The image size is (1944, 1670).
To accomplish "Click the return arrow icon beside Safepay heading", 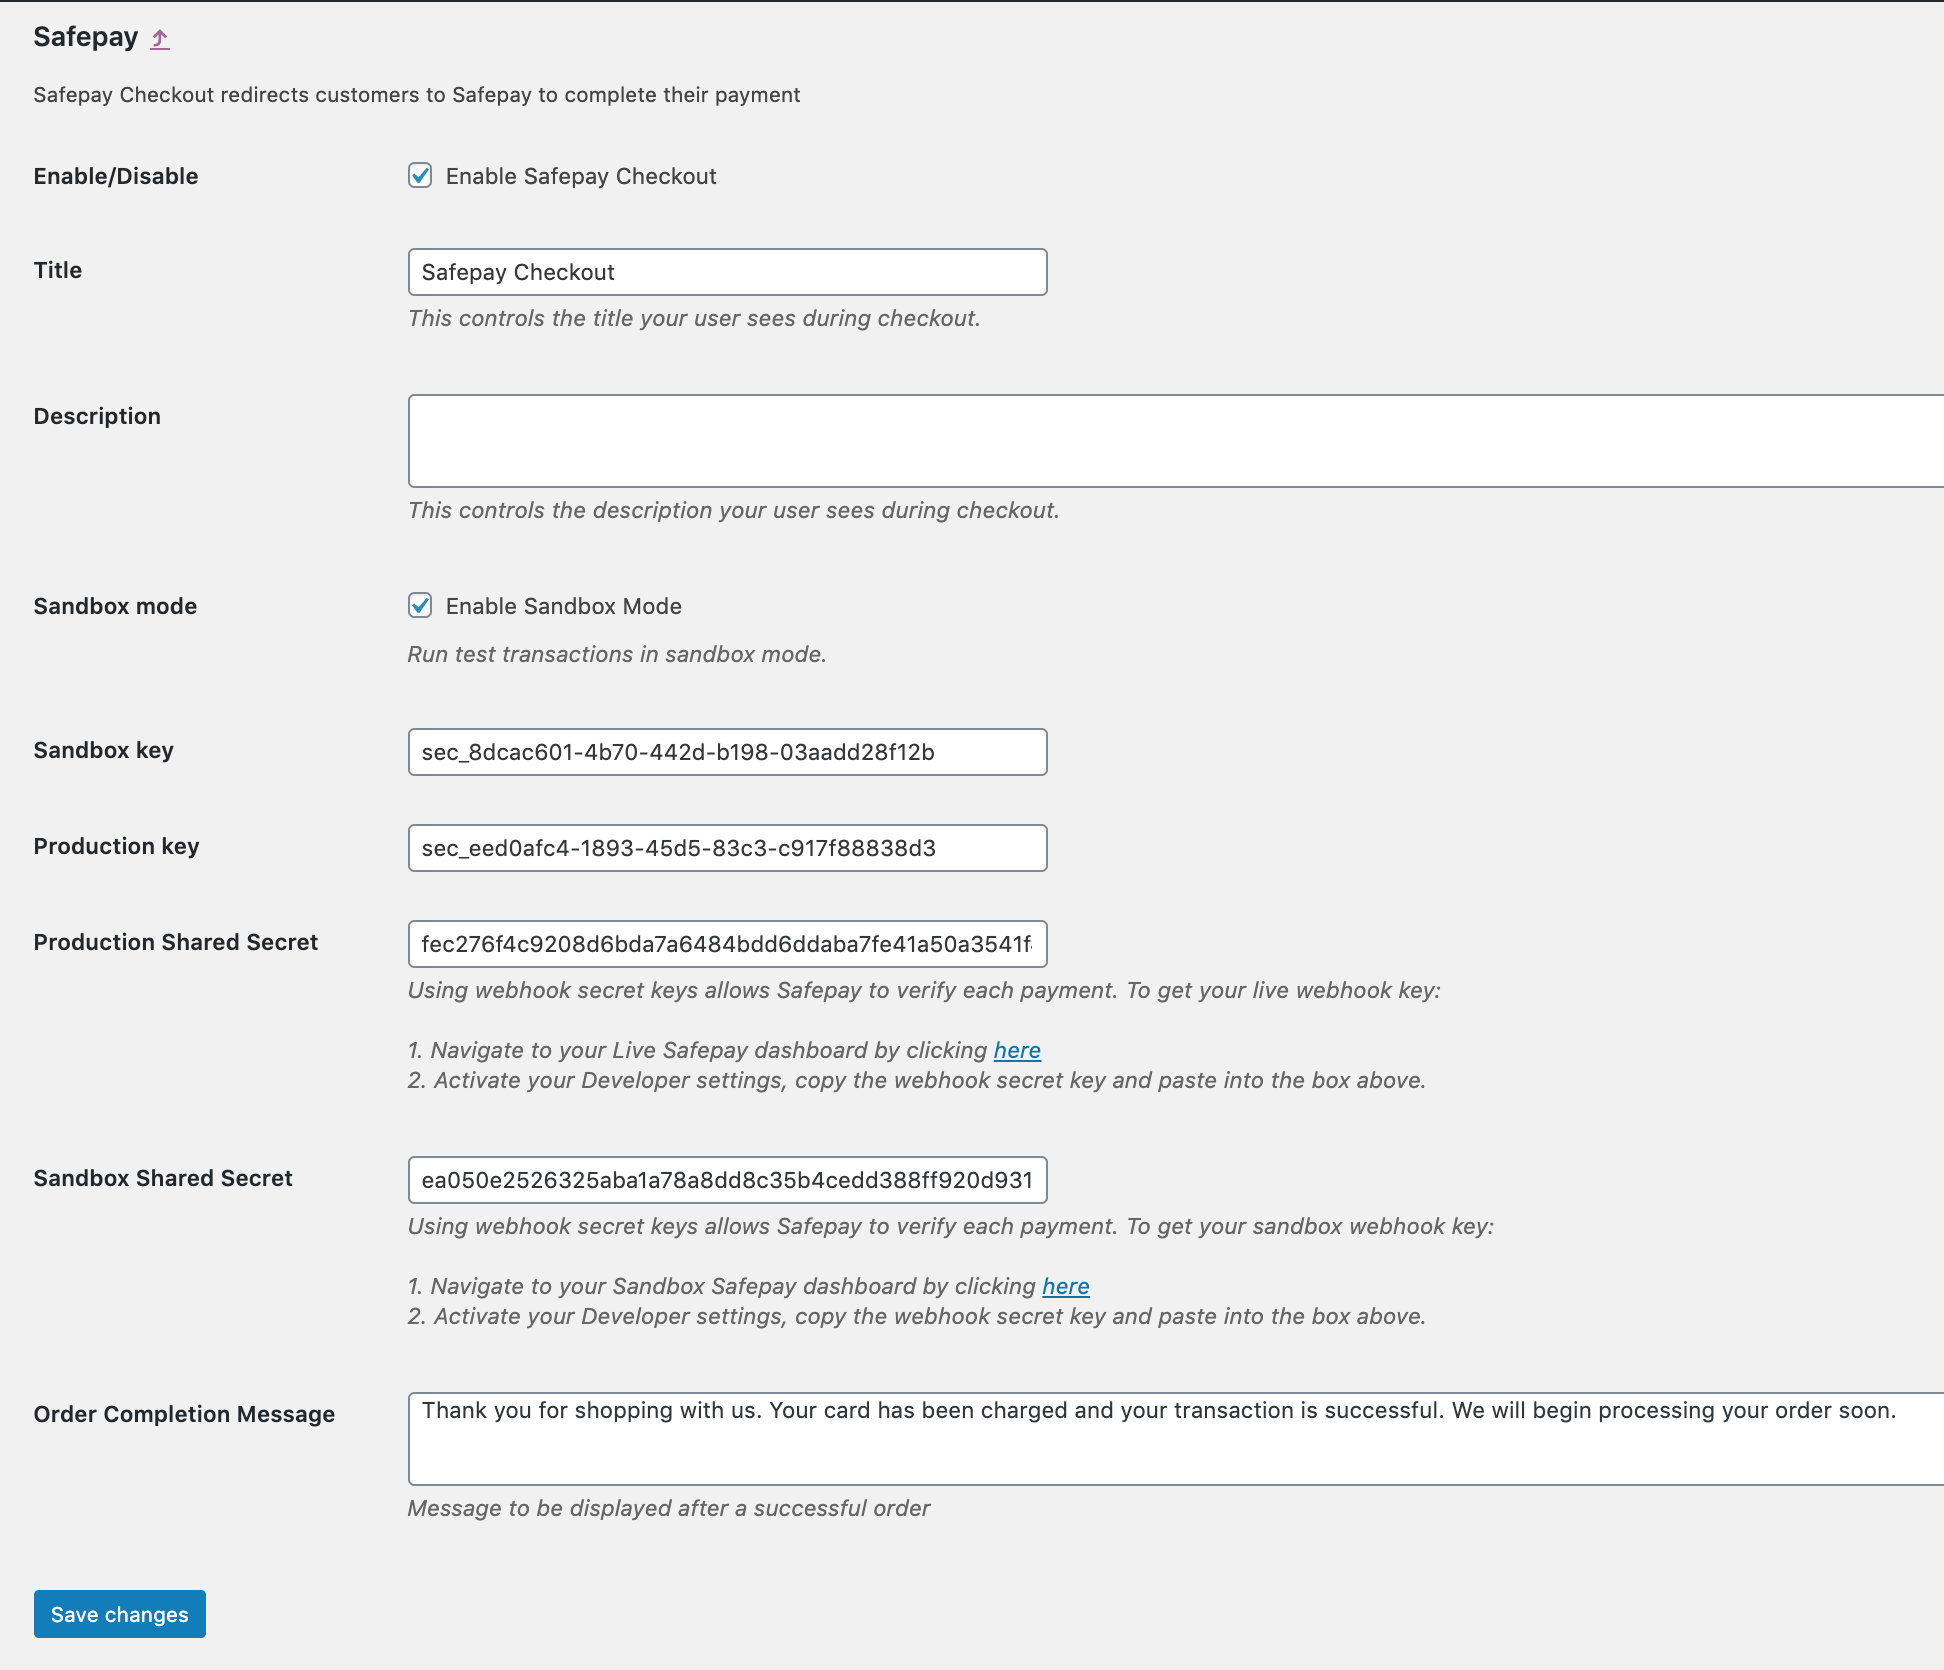I will click(160, 39).
